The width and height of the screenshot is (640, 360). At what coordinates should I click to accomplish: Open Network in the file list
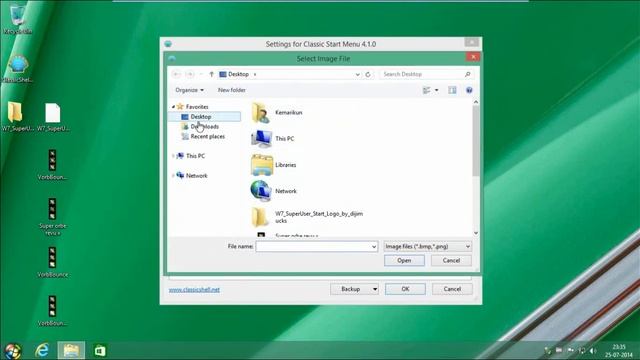(274, 191)
